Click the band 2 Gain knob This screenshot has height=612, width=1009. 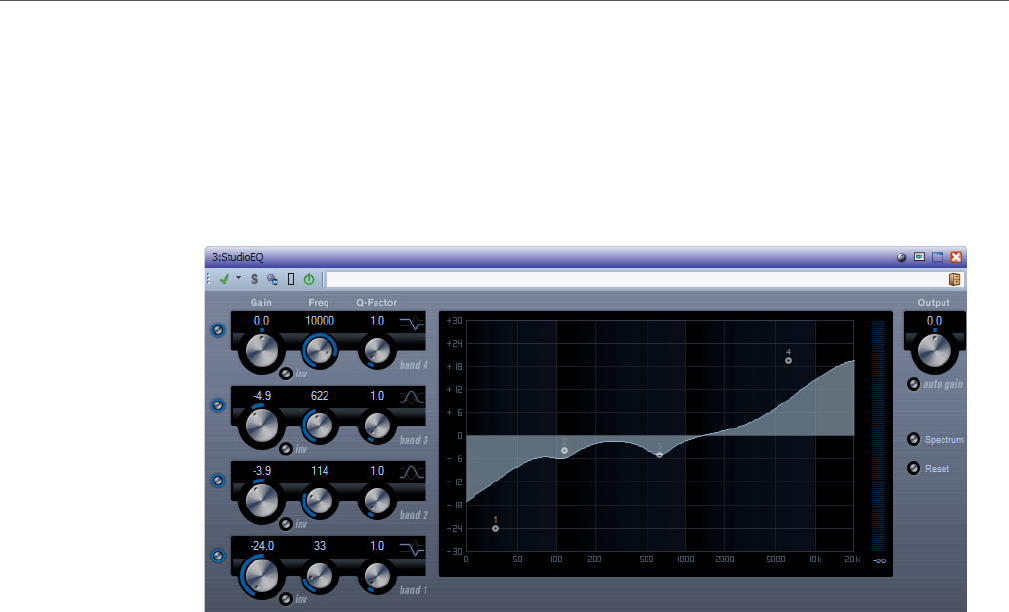(x=261, y=501)
